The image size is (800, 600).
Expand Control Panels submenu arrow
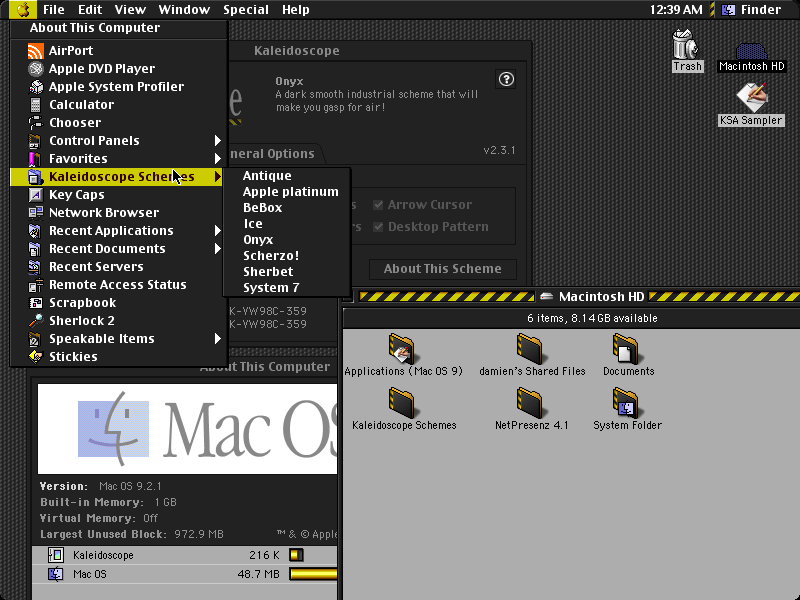coord(218,140)
